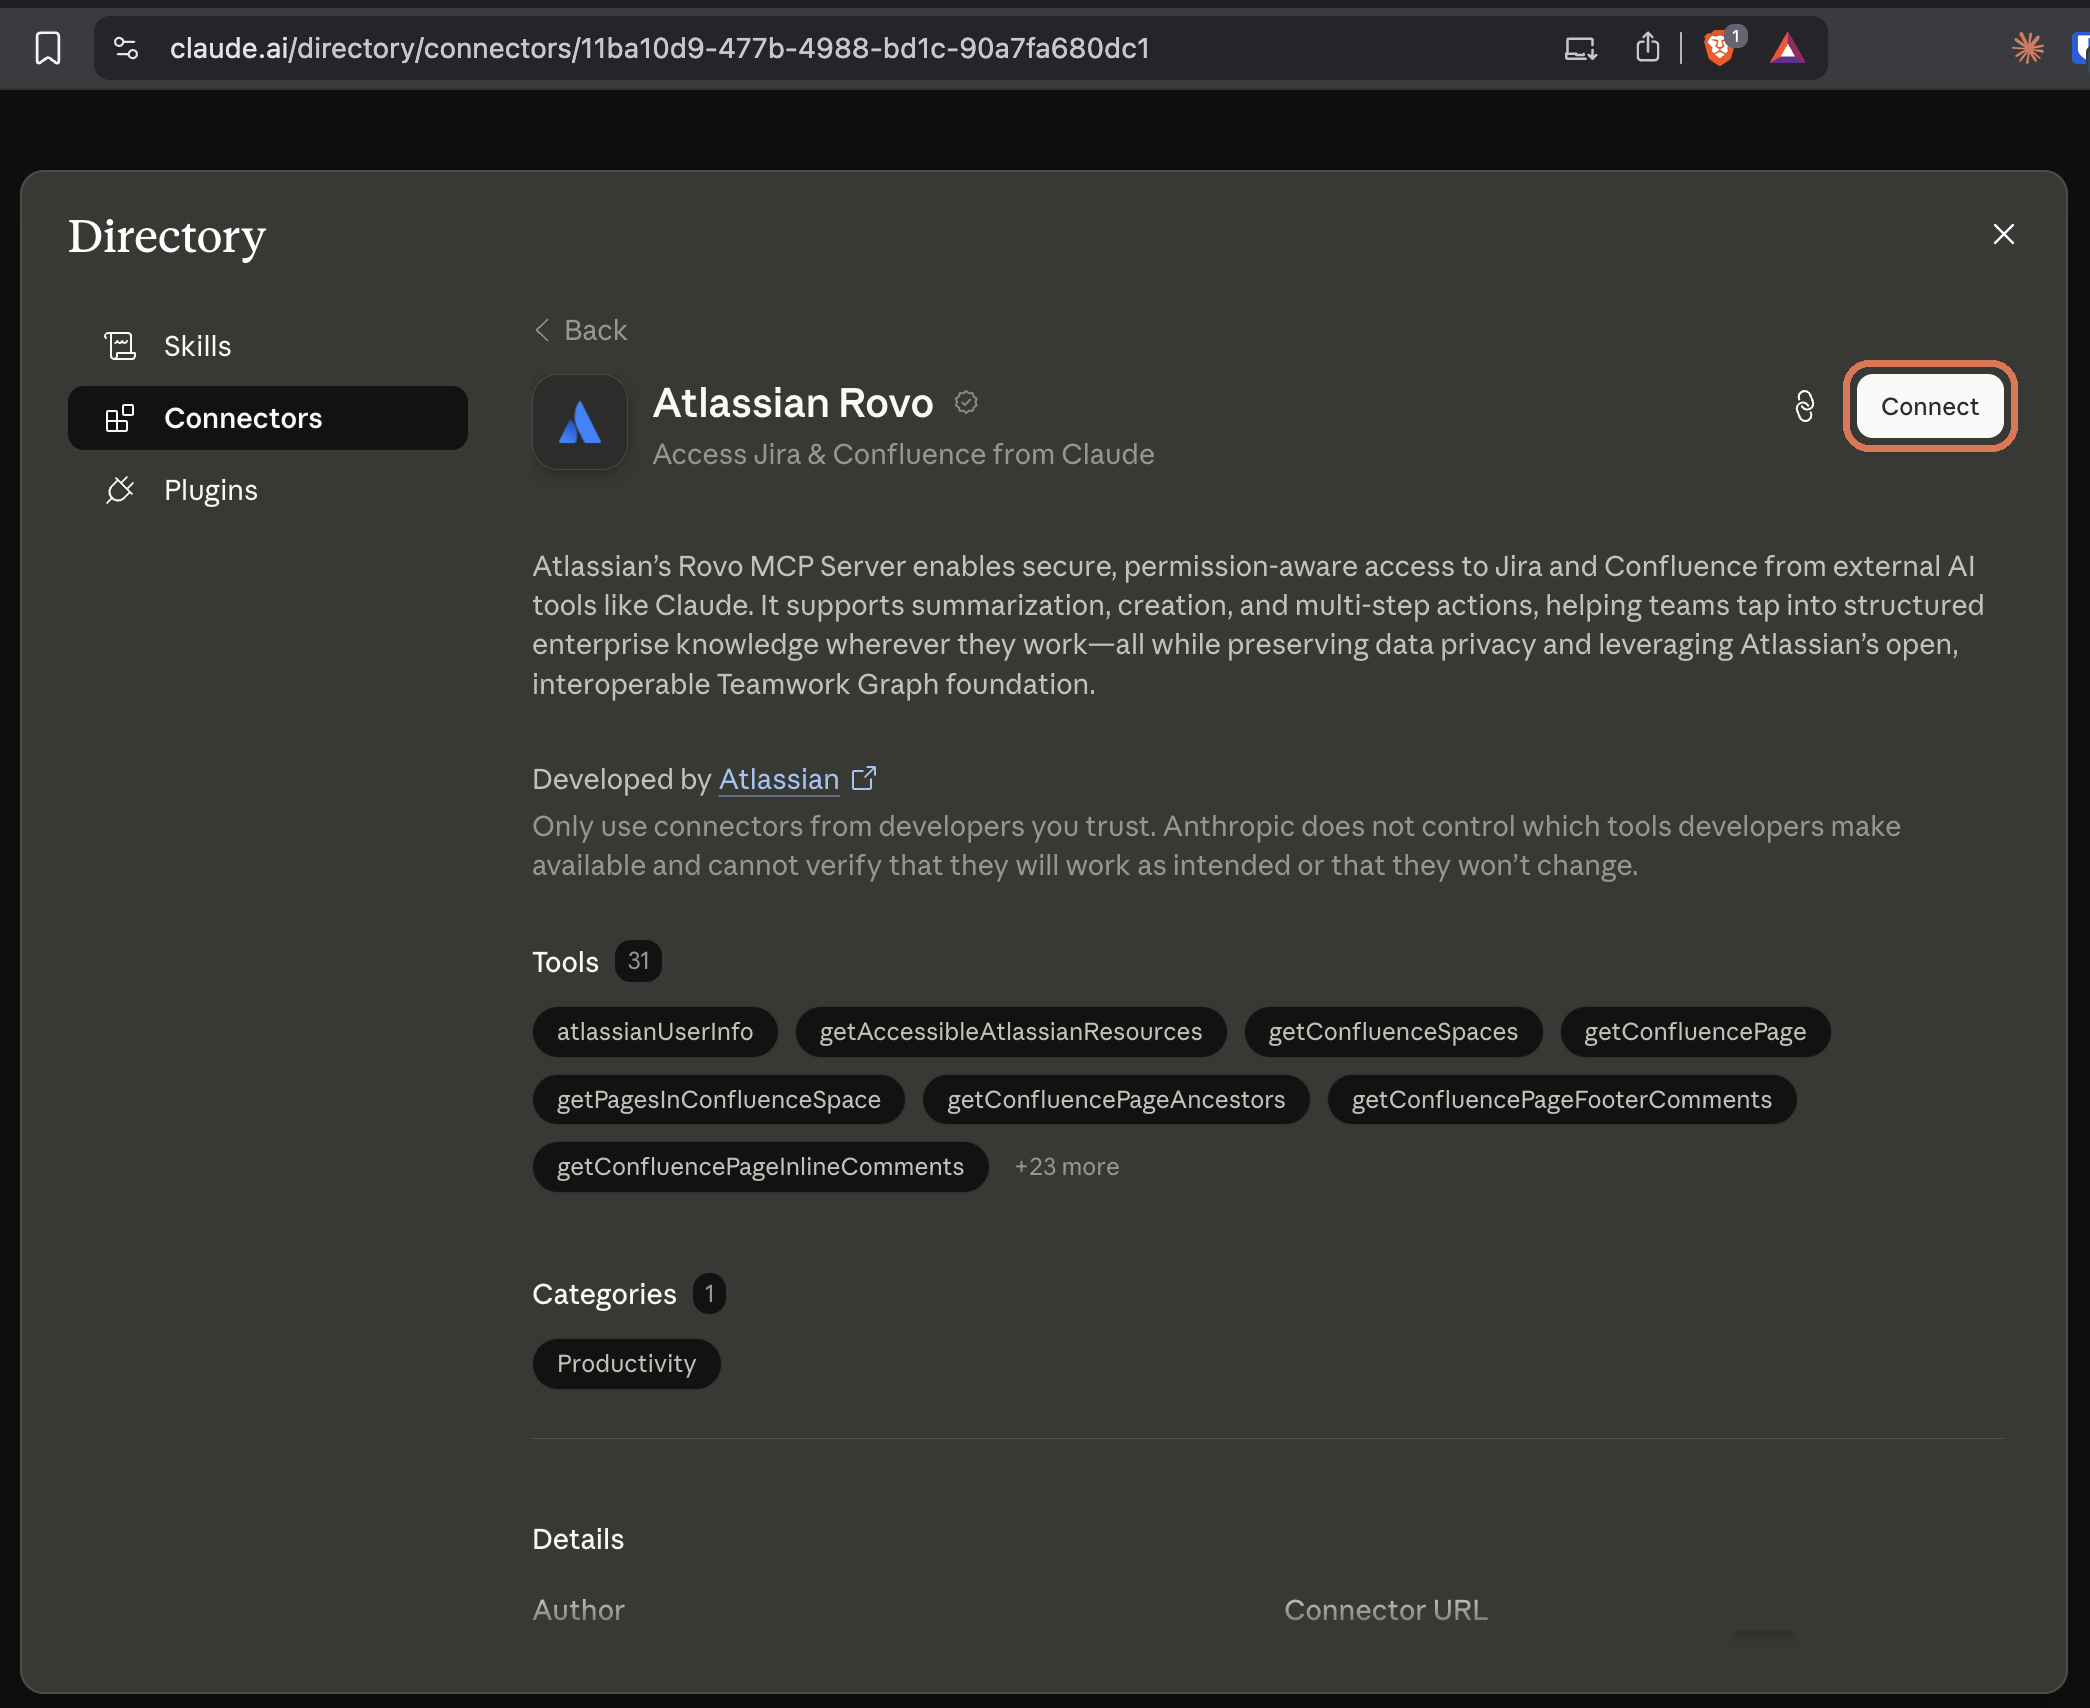The height and width of the screenshot is (1708, 2090).
Task: Click the Tools heading
Action: (x=565, y=962)
